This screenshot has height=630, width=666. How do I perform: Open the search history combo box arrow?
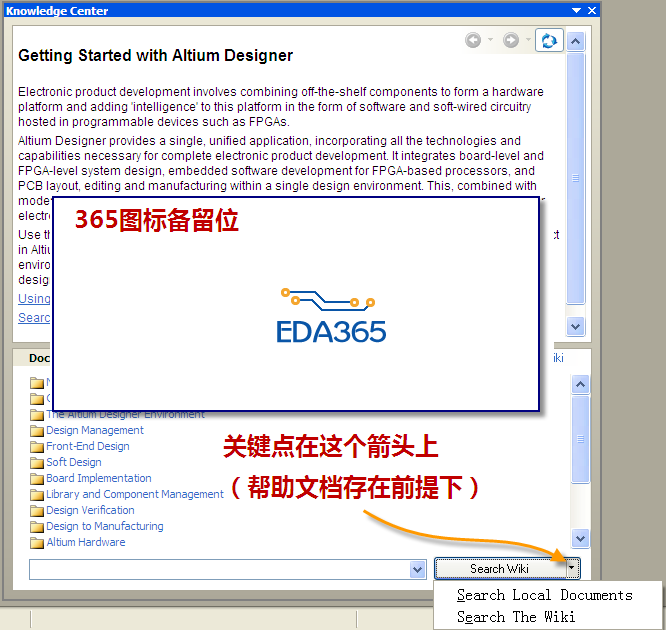[418, 569]
